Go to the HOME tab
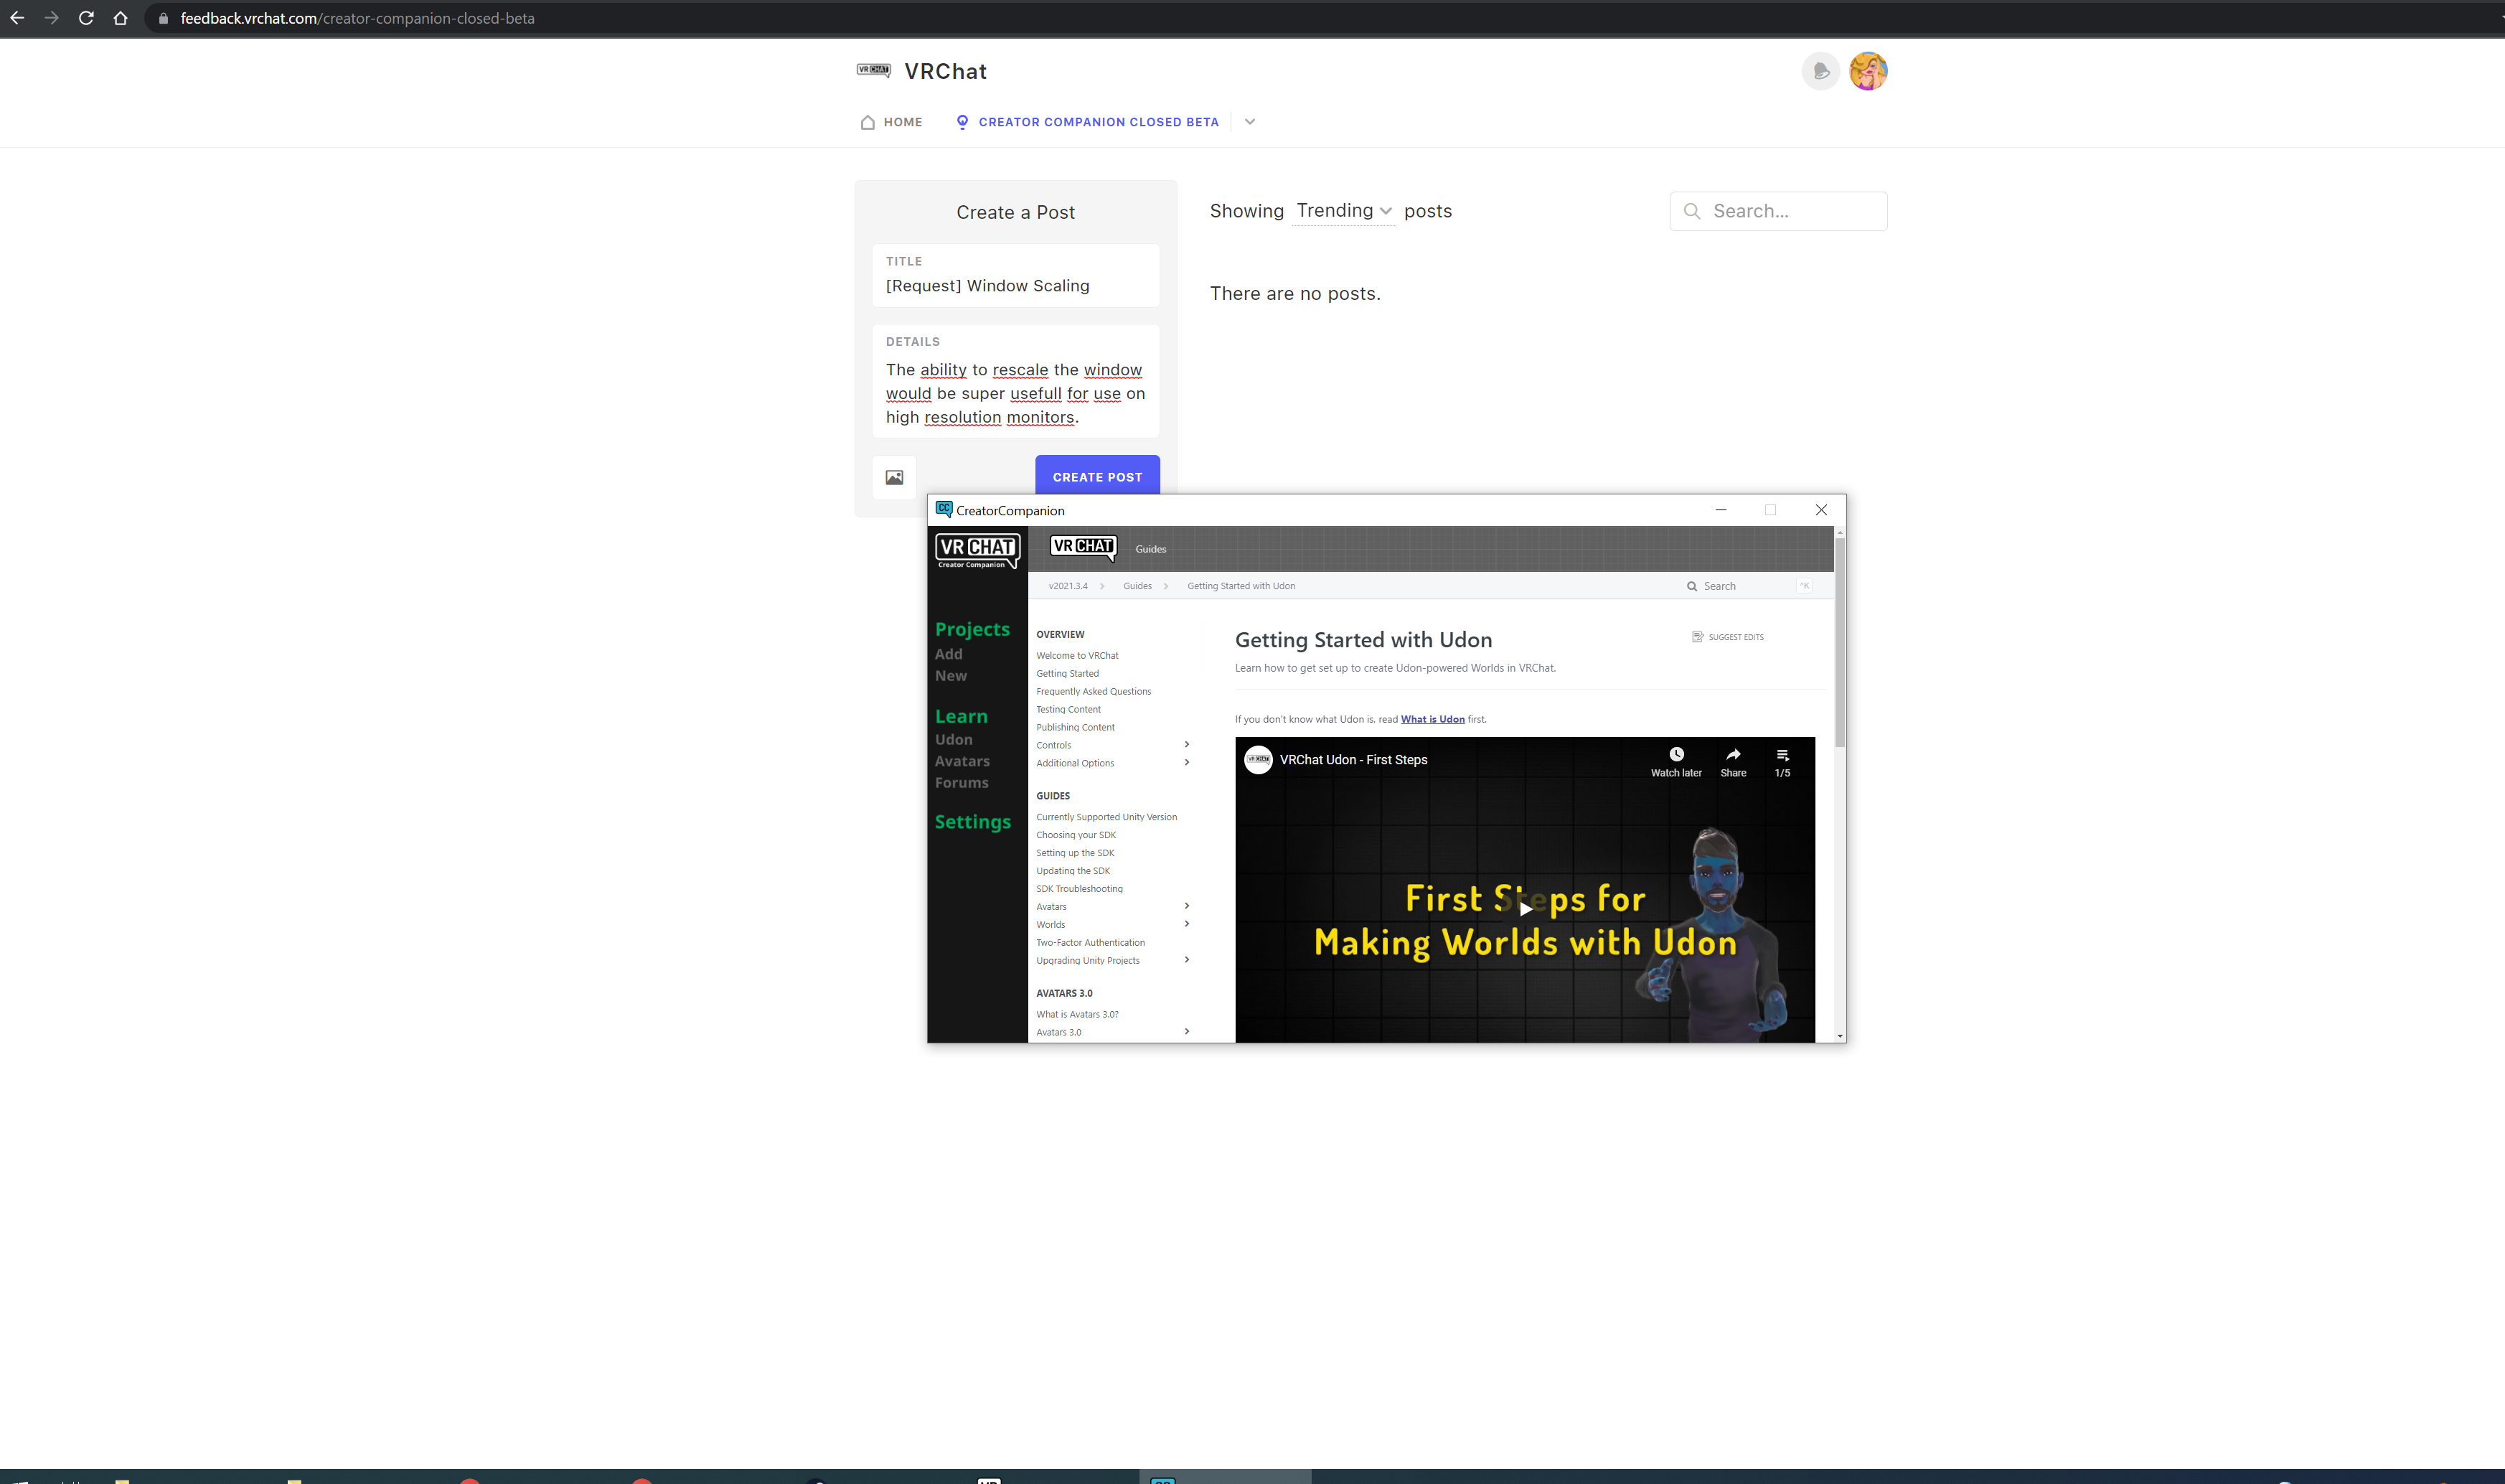This screenshot has height=1484, width=2505. (891, 122)
